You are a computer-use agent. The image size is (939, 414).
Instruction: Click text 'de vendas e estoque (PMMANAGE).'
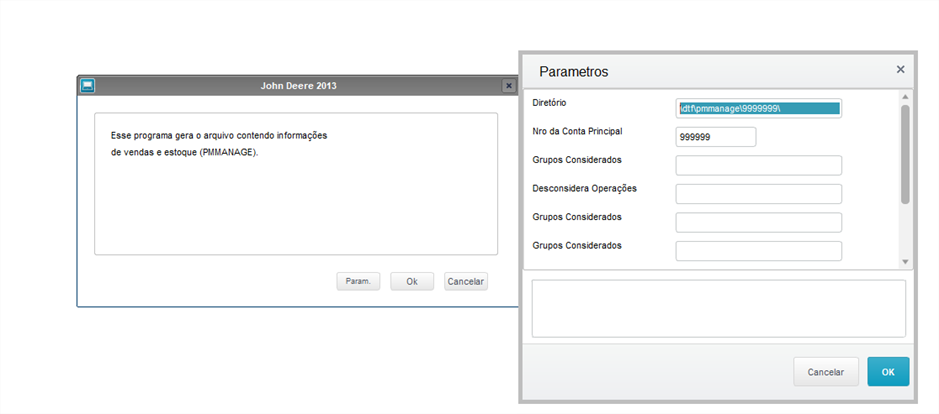click(185, 152)
